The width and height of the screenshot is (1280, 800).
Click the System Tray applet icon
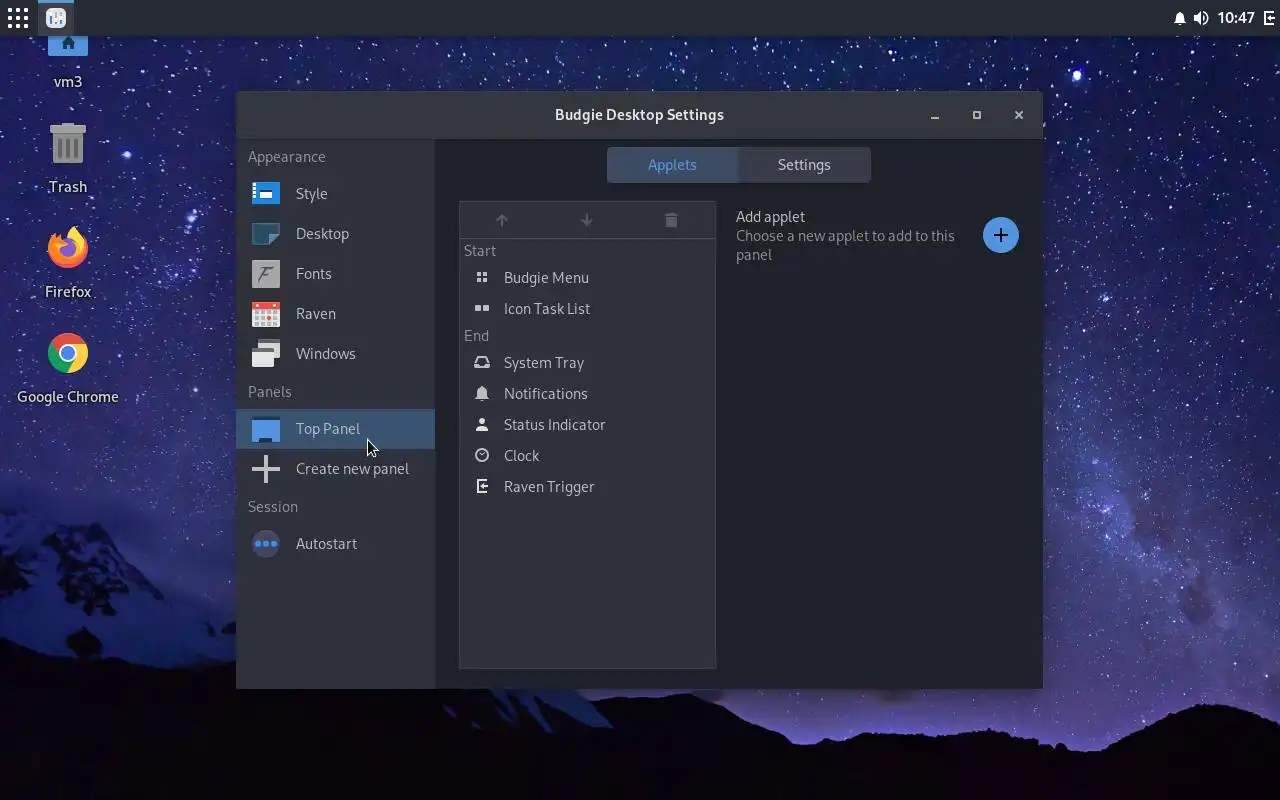[482, 363]
